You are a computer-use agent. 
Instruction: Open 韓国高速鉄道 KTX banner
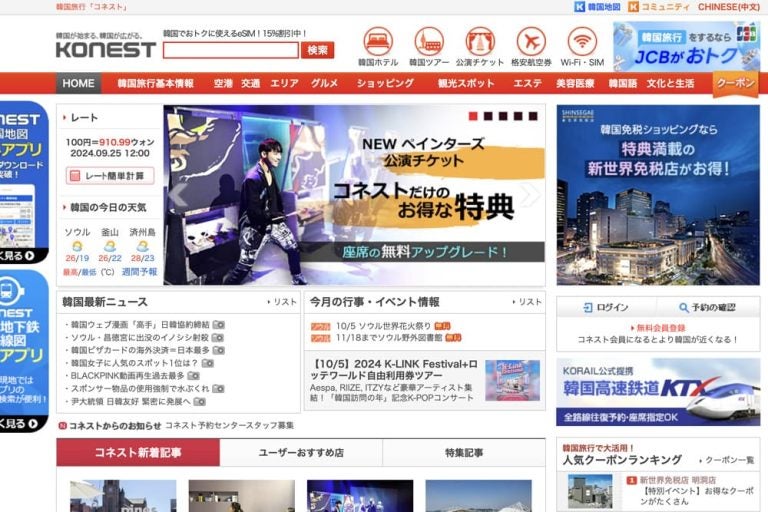[658, 392]
